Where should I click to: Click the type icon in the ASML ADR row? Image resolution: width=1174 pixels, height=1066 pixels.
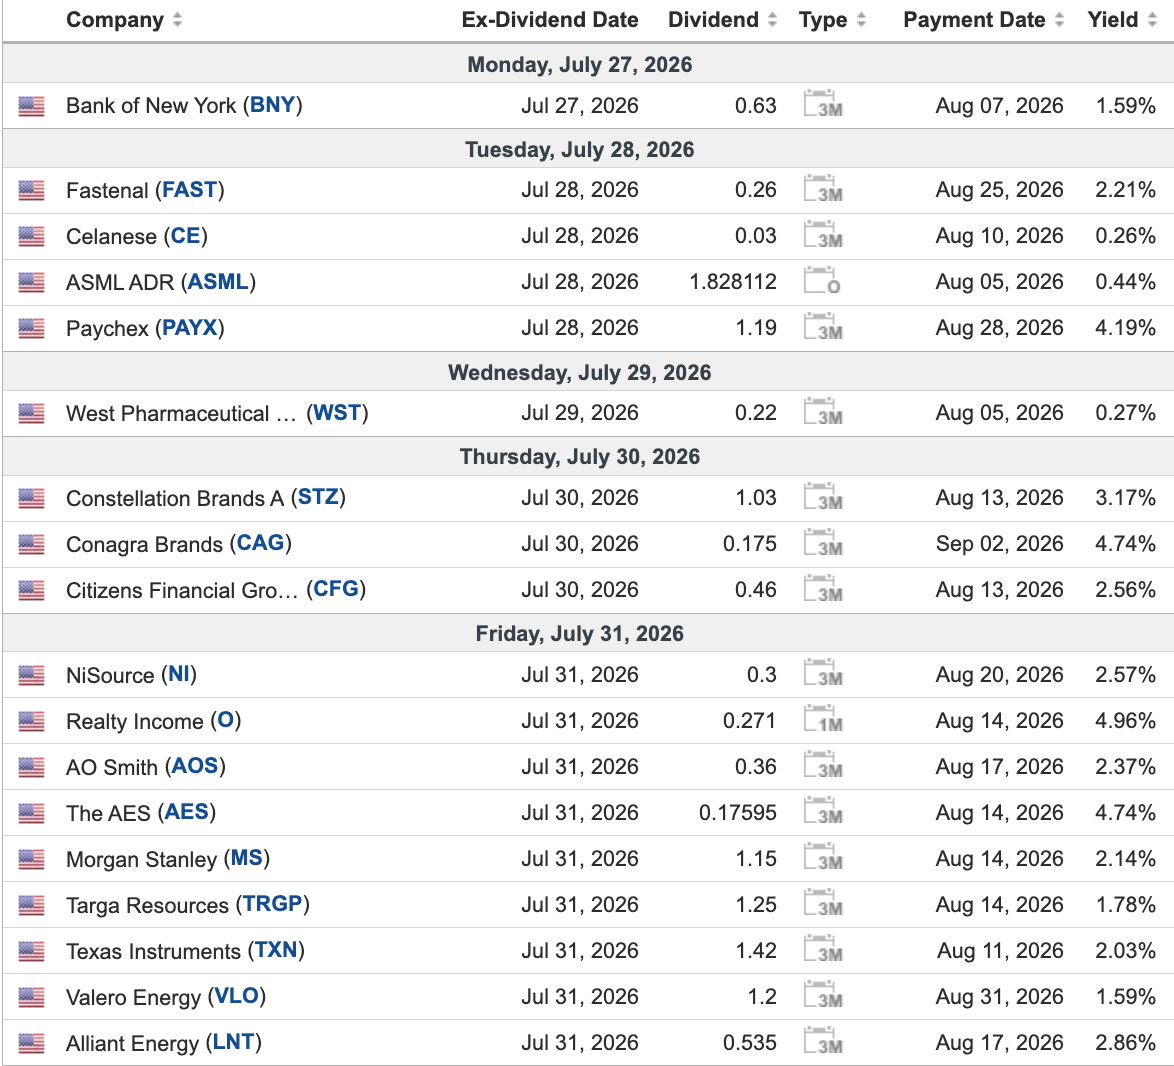coord(822,281)
